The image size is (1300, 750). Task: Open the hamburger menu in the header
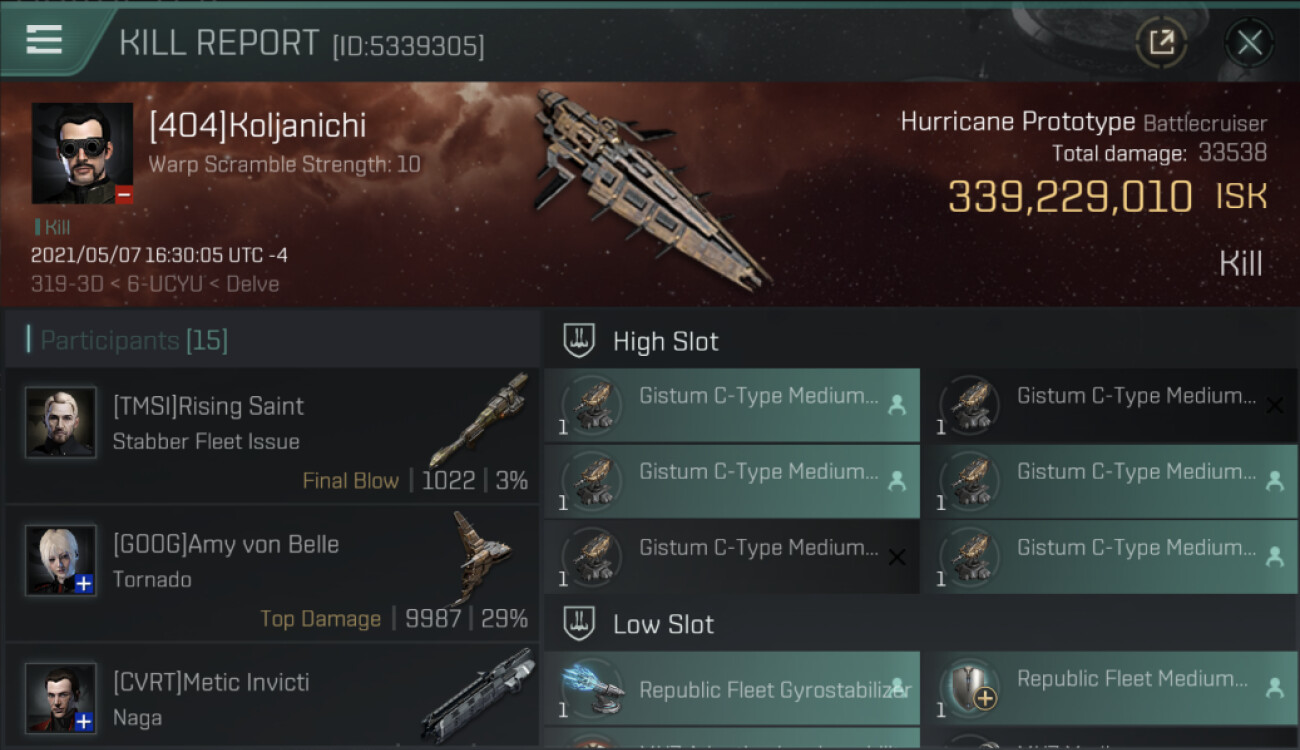point(44,40)
